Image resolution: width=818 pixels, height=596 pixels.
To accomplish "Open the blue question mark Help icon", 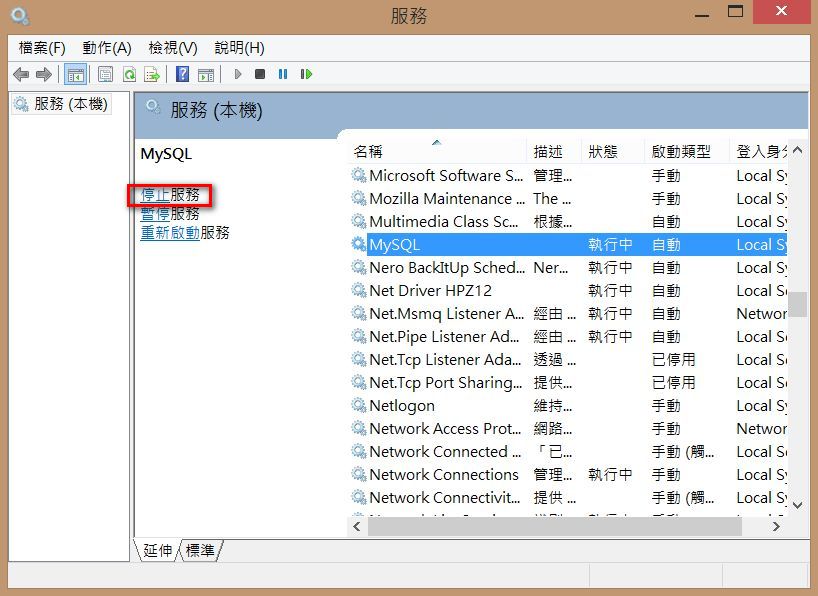I will (183, 74).
